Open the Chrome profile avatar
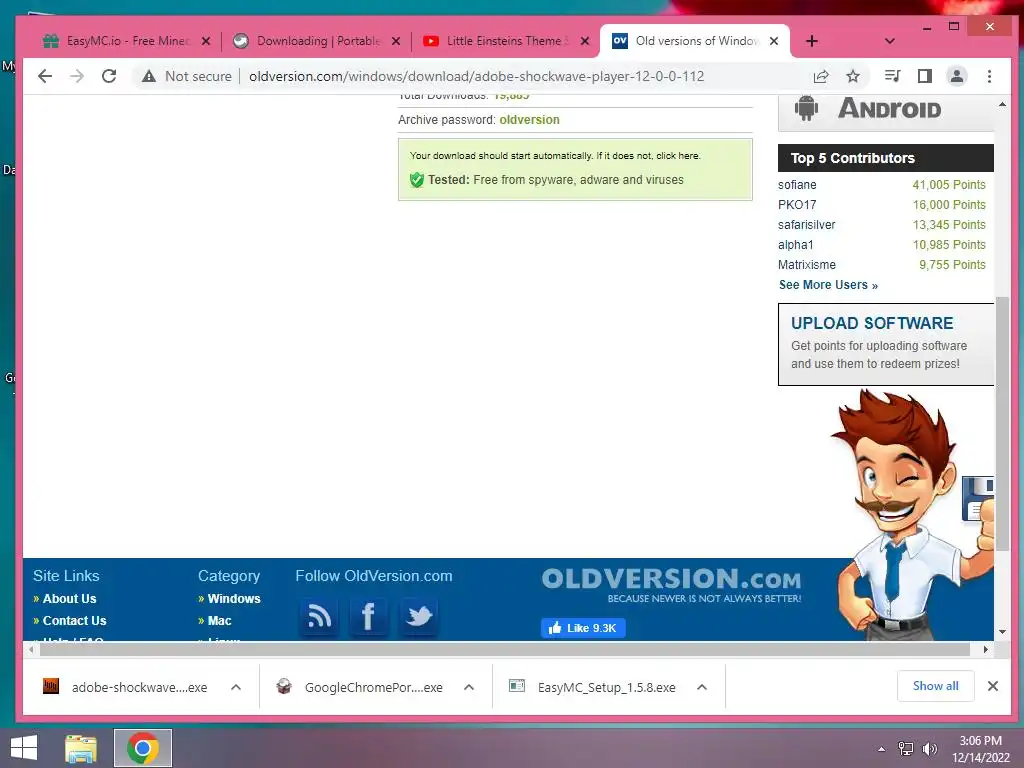 click(x=957, y=76)
